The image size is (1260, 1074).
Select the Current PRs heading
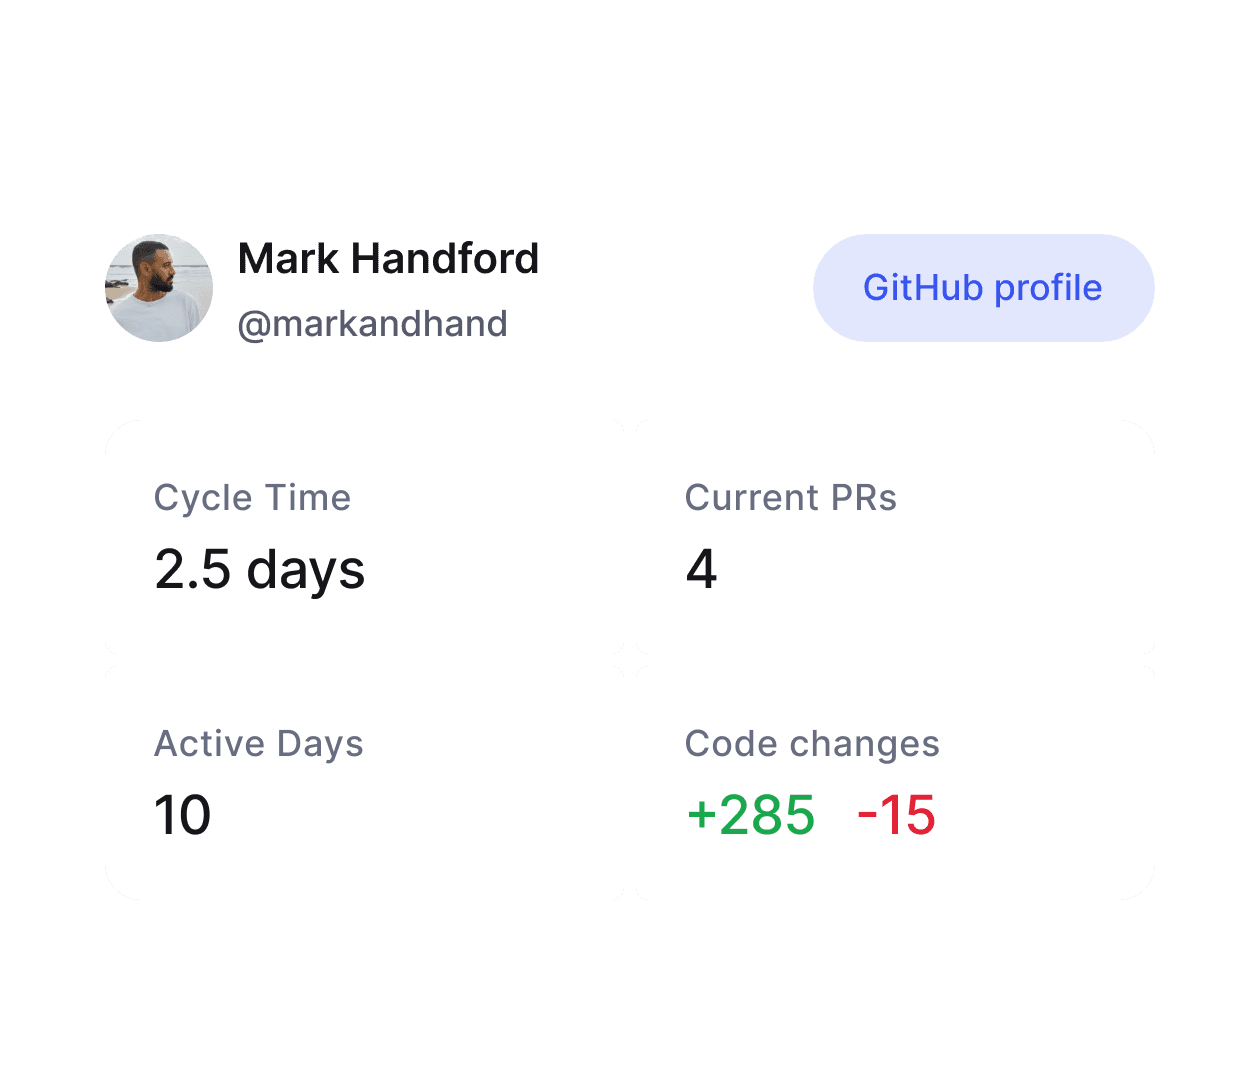pyautogui.click(x=791, y=497)
